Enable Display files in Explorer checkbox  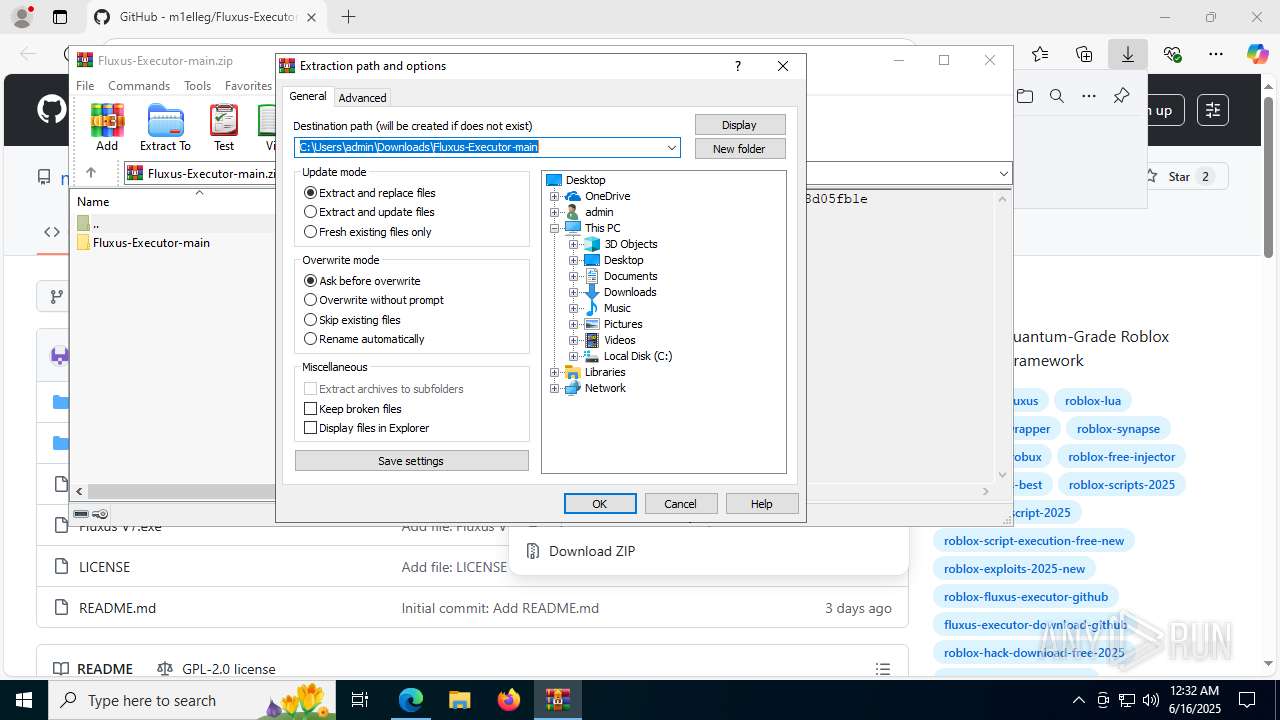(x=310, y=428)
